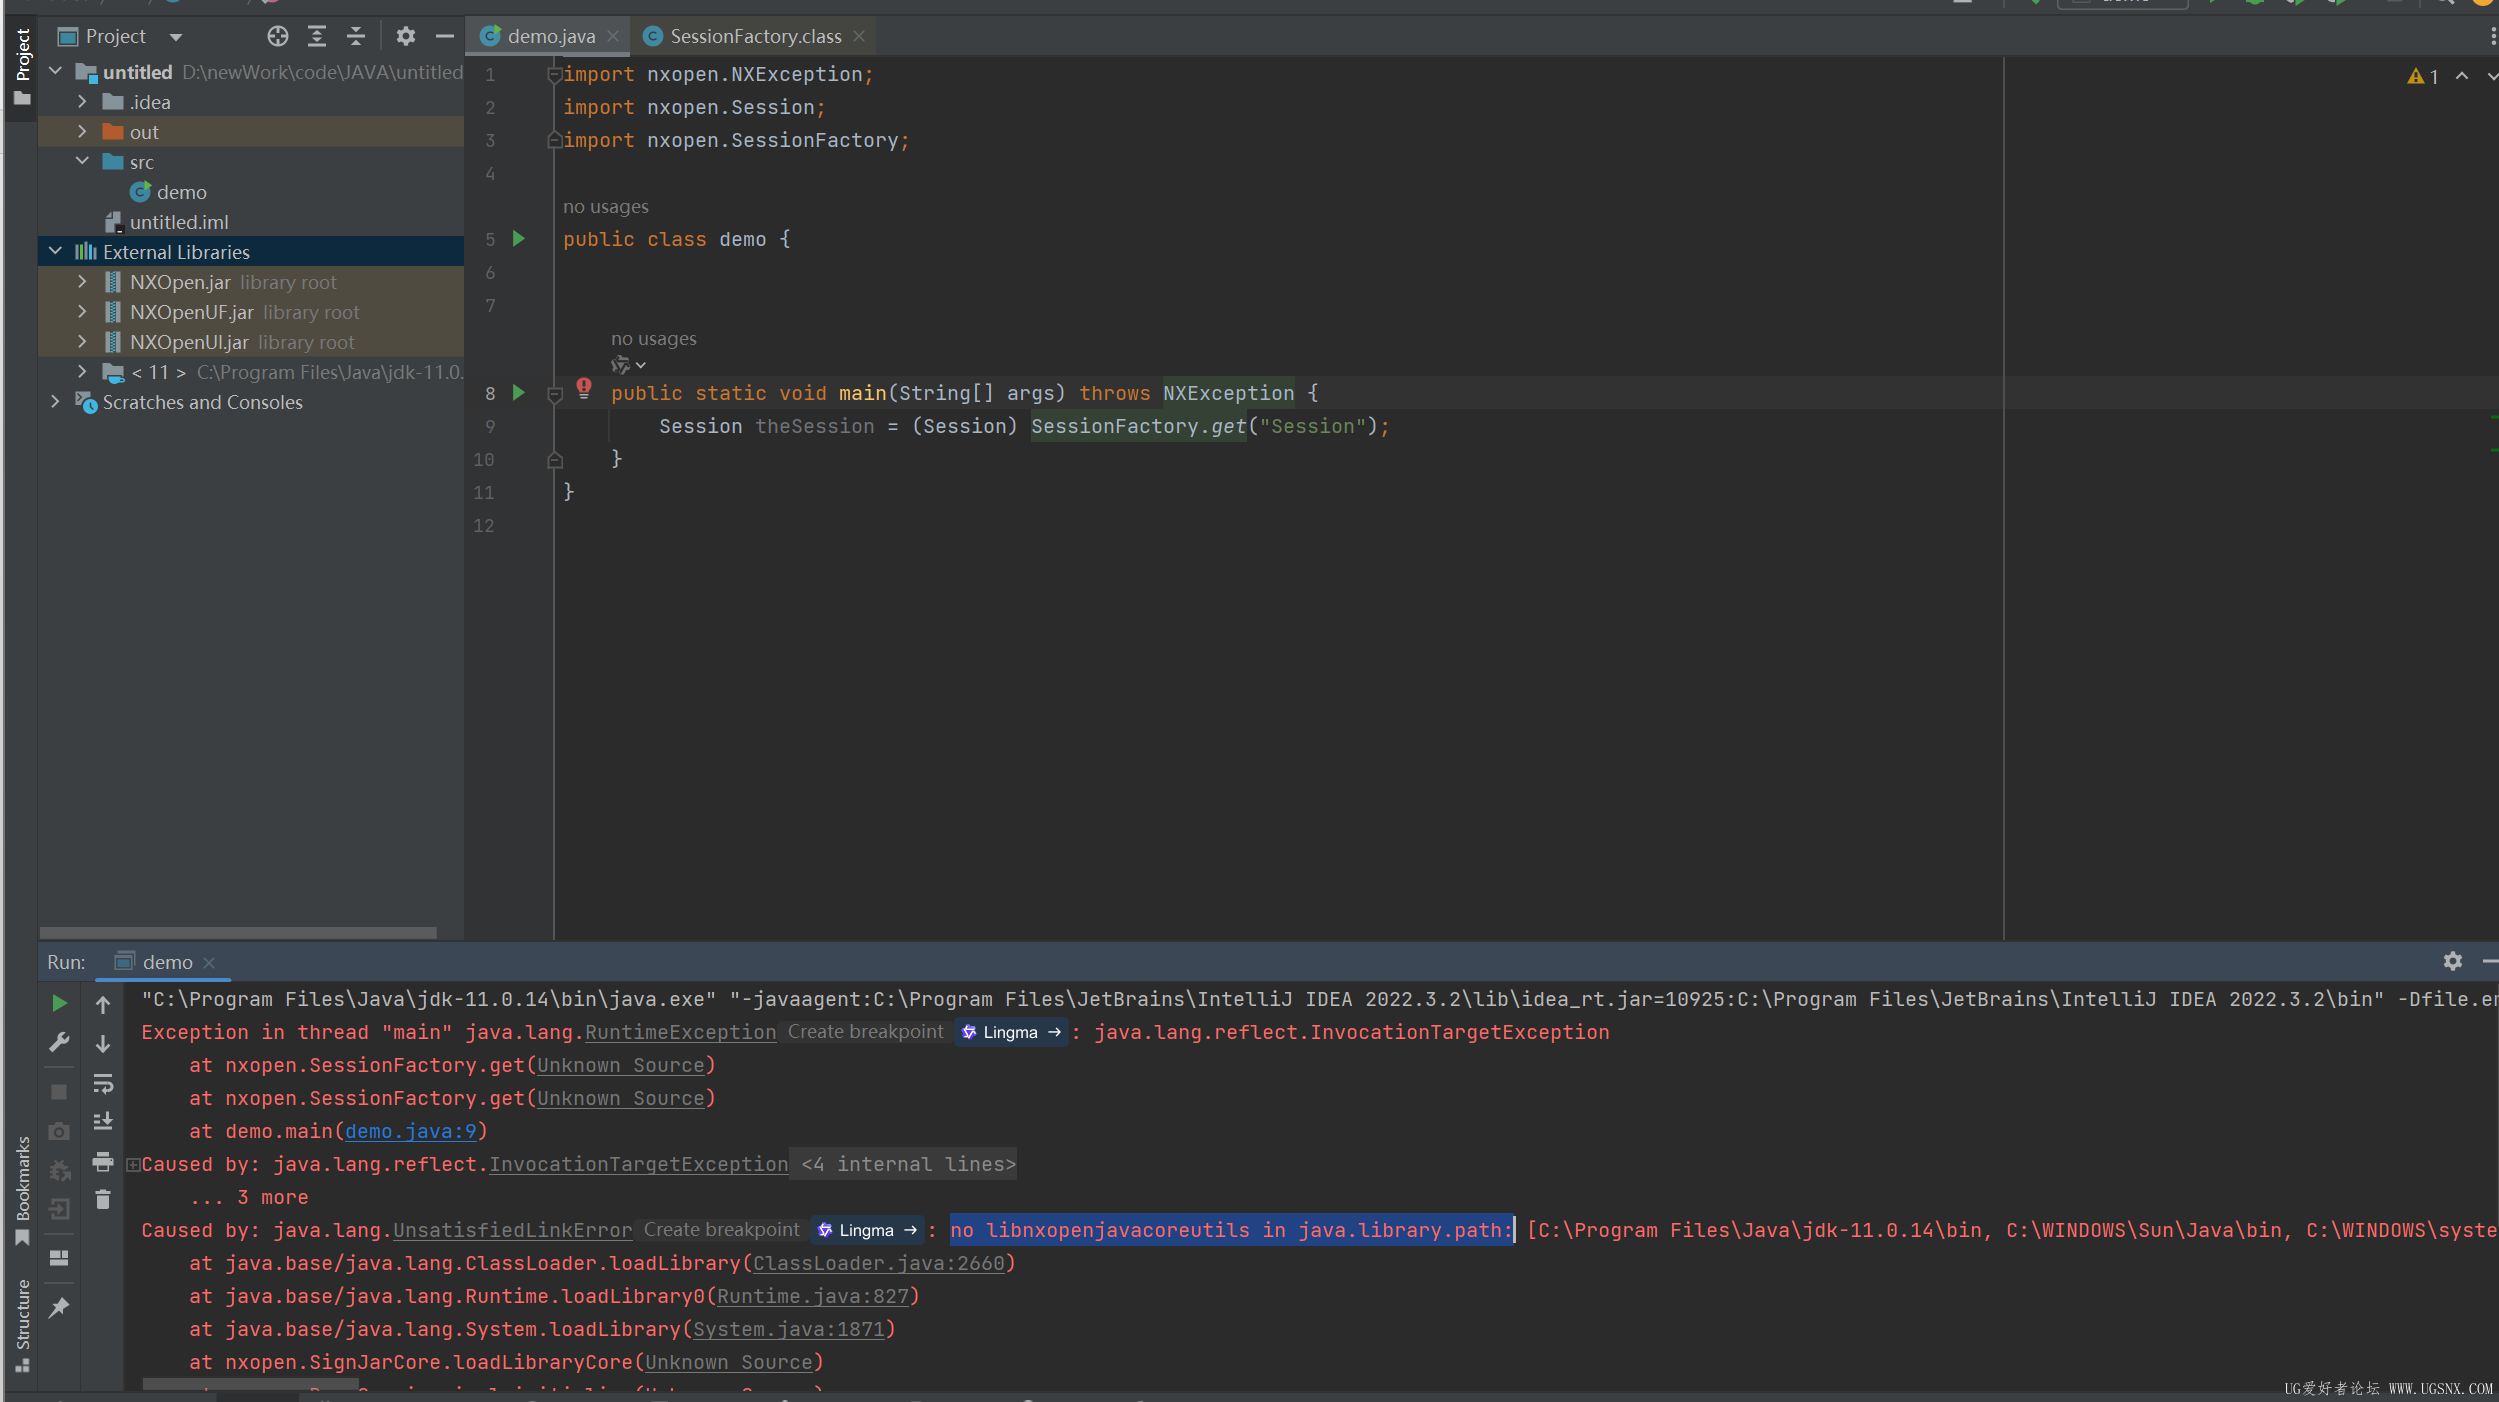Click Lingma button beside RuntimeException
The width and height of the screenshot is (2499, 1402).
(1011, 1032)
